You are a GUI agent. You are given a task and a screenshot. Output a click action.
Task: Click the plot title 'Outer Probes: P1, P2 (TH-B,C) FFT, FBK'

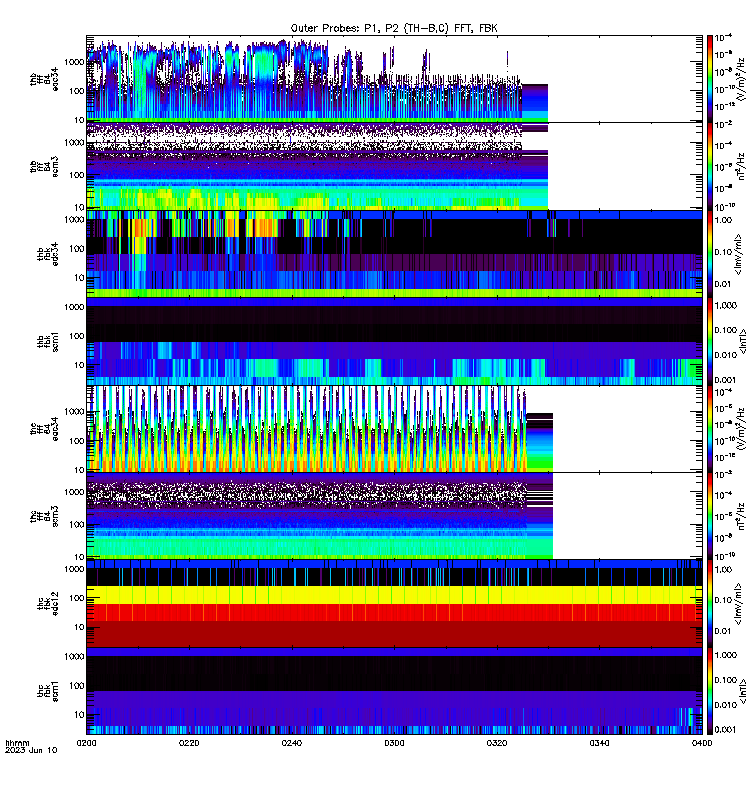(394, 28)
